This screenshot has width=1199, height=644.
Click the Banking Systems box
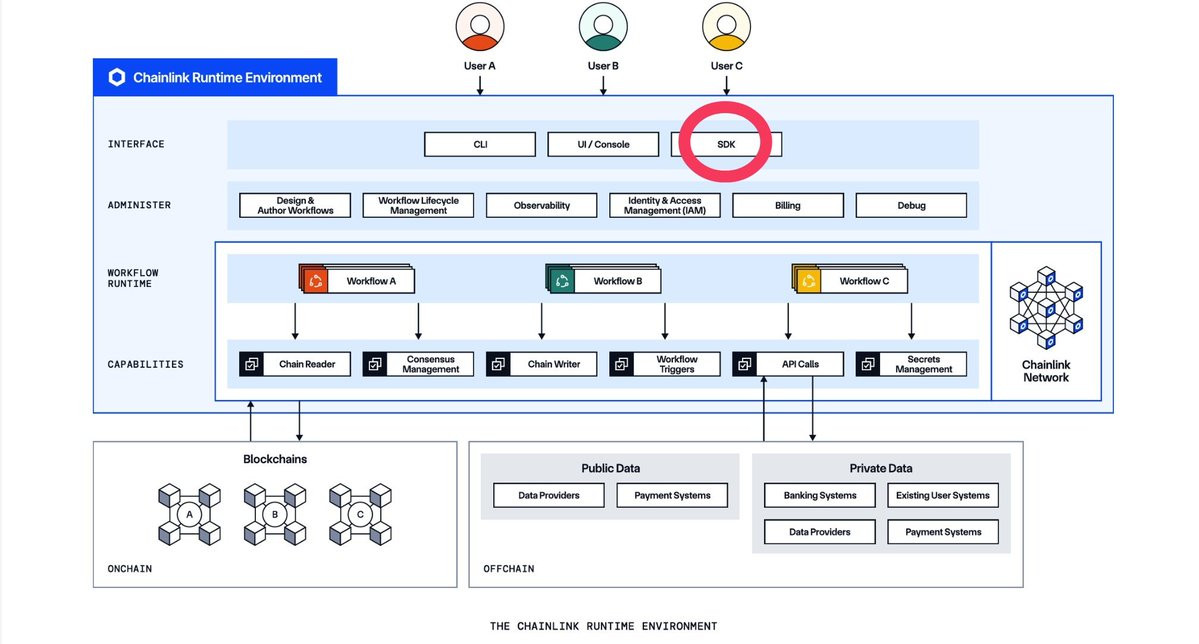point(820,496)
